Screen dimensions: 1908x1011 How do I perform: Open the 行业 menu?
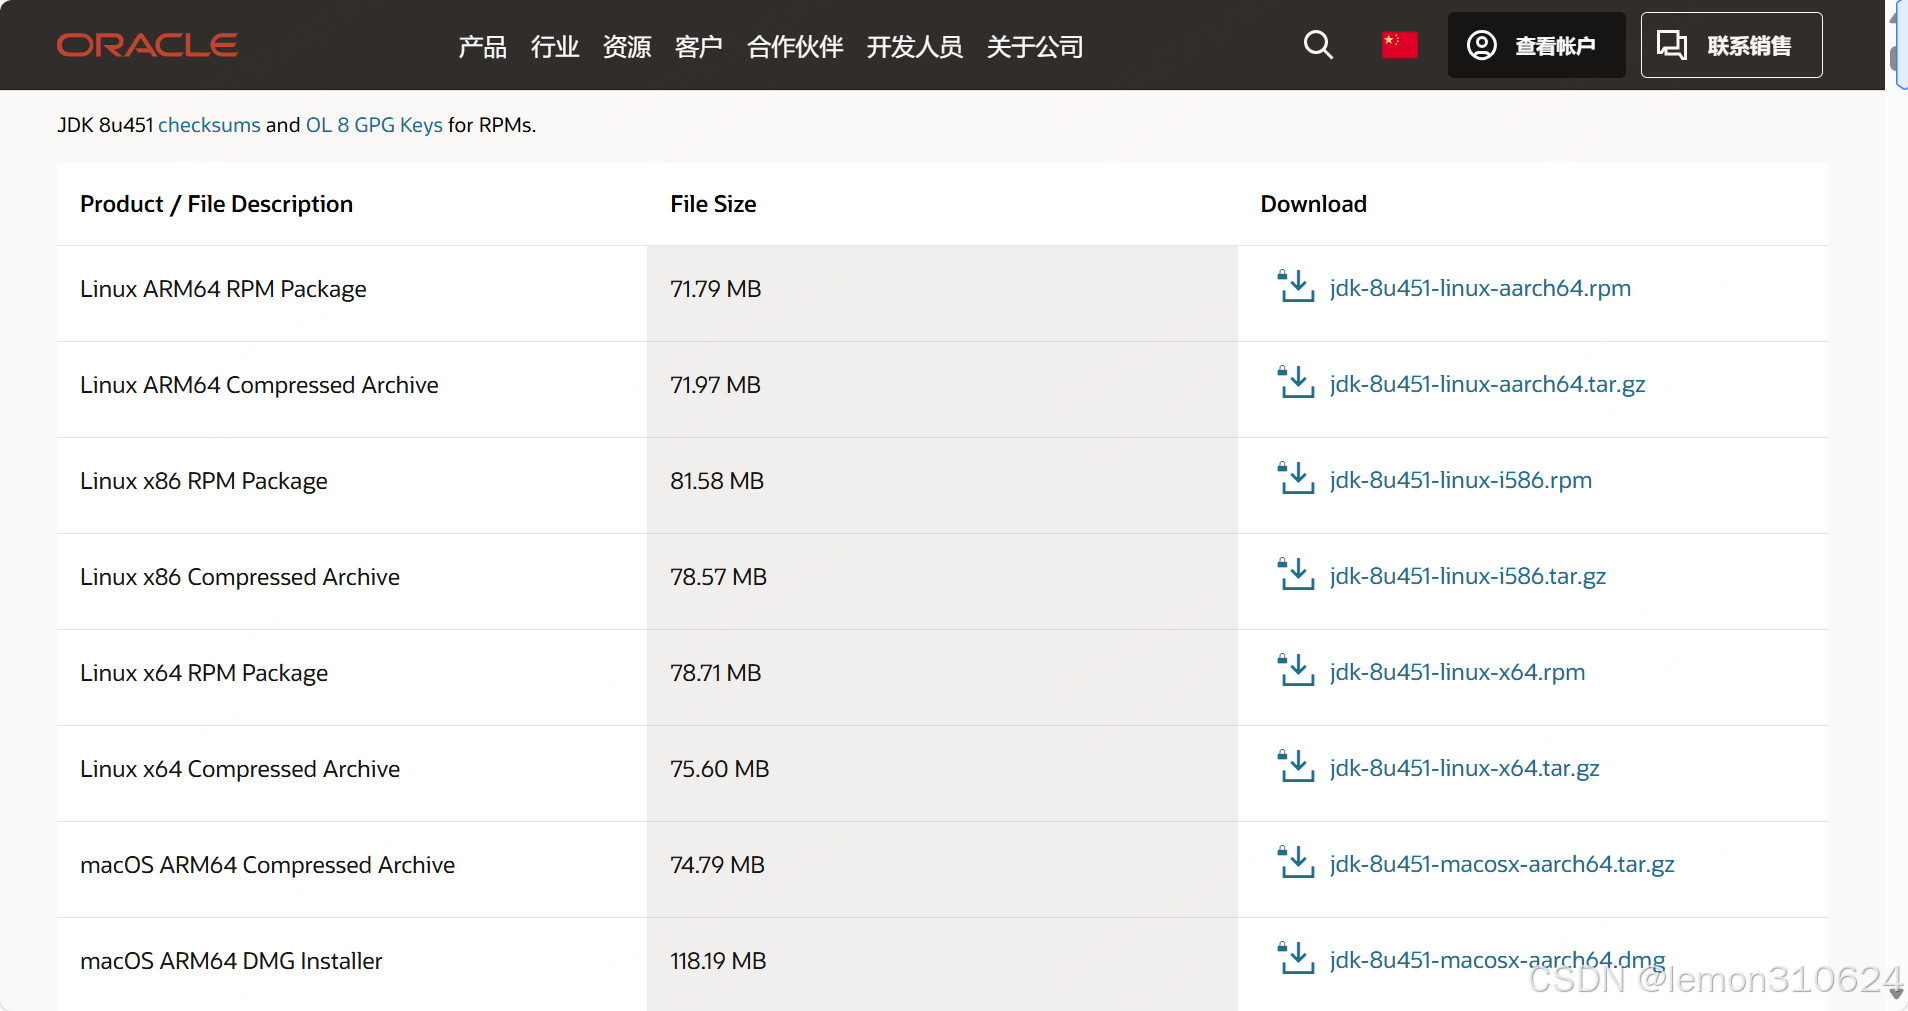[x=555, y=46]
